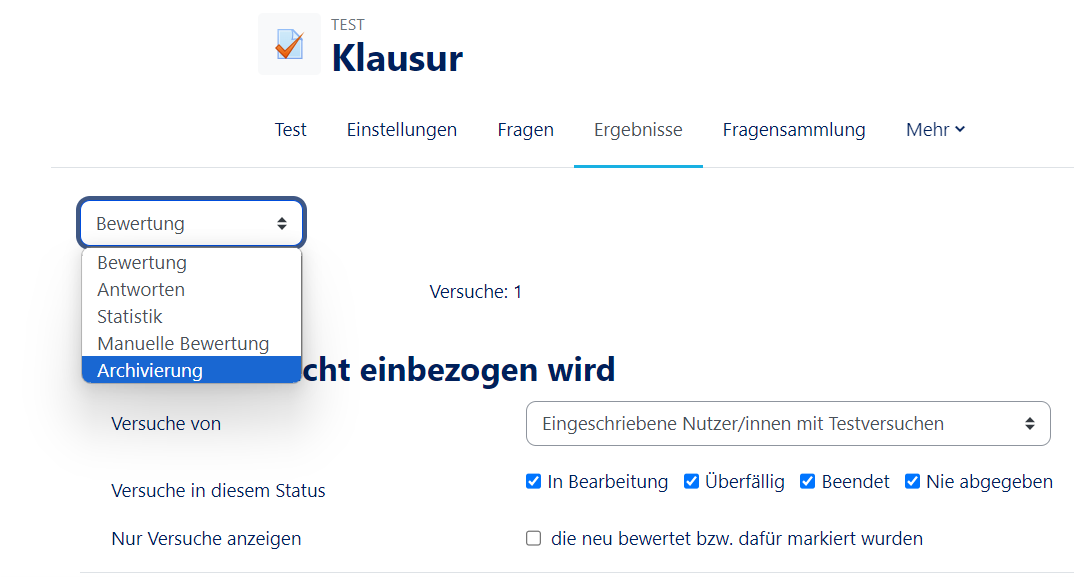Select the highlighted Archivierung option
Viewport: 1074px width, 577px height.
[150, 371]
